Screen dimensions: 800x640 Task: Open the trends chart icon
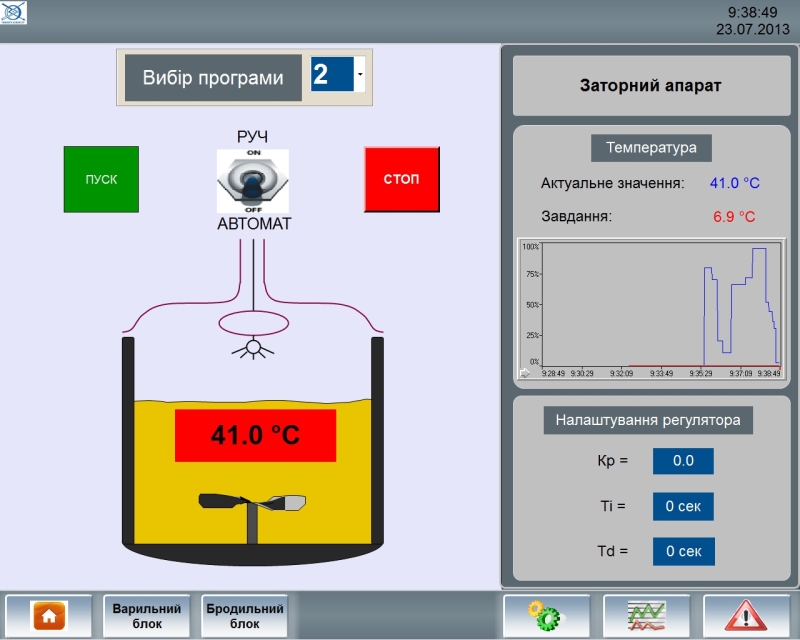click(x=646, y=615)
